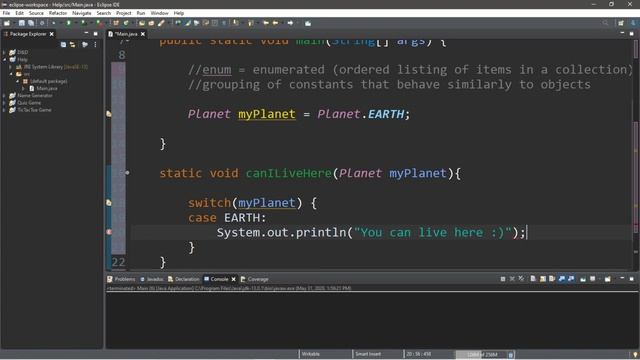The image size is (640, 360).
Task: Close the Main.java editor tab
Action: (x=143, y=34)
